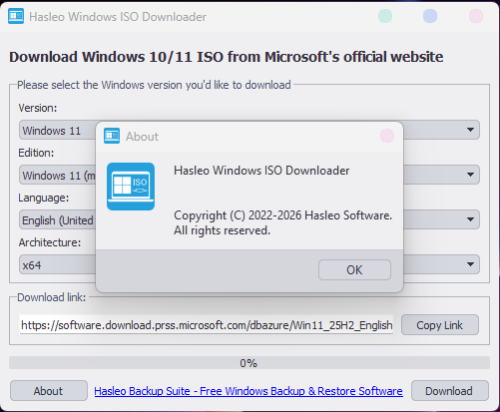This screenshot has width=500, height=412.
Task: Click the Version: label
Action: pos(38,108)
